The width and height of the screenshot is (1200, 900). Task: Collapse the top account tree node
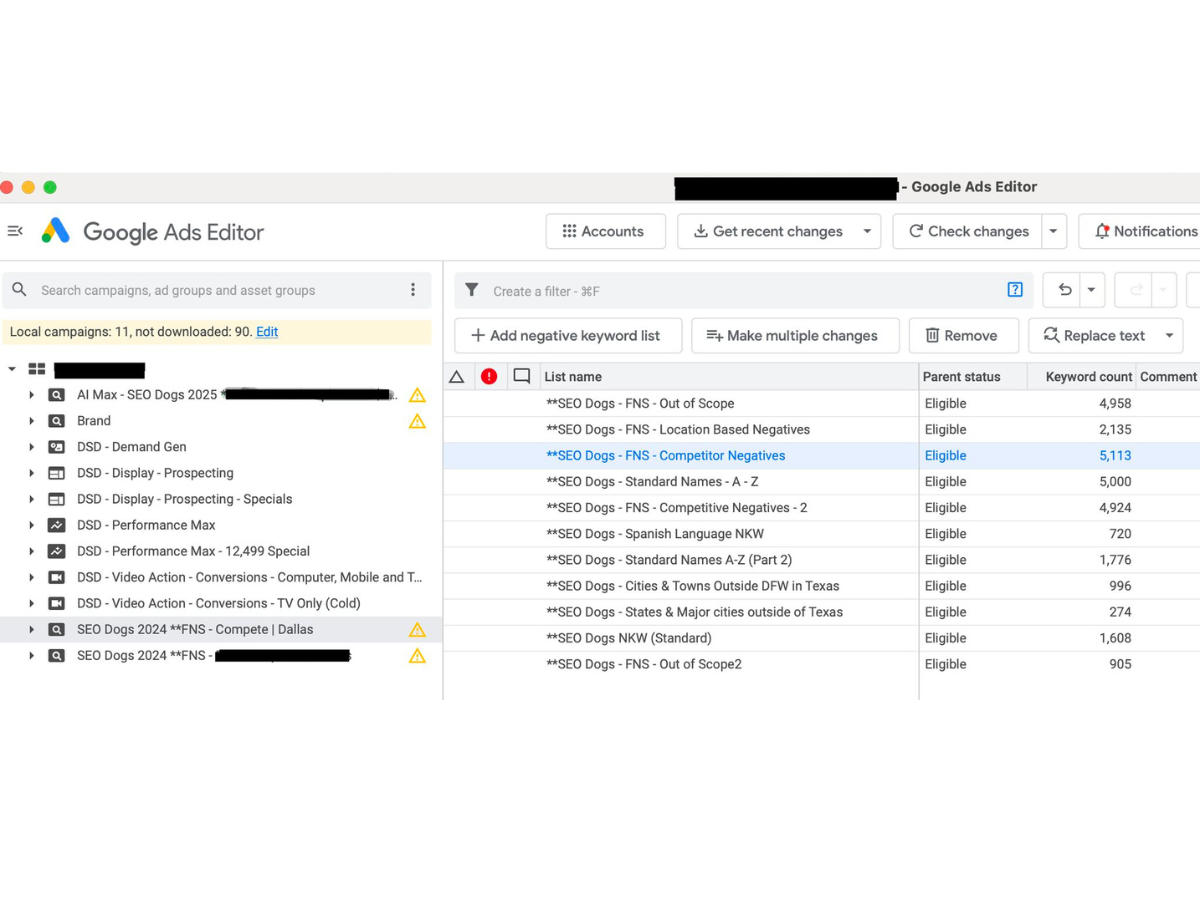(x=12, y=369)
